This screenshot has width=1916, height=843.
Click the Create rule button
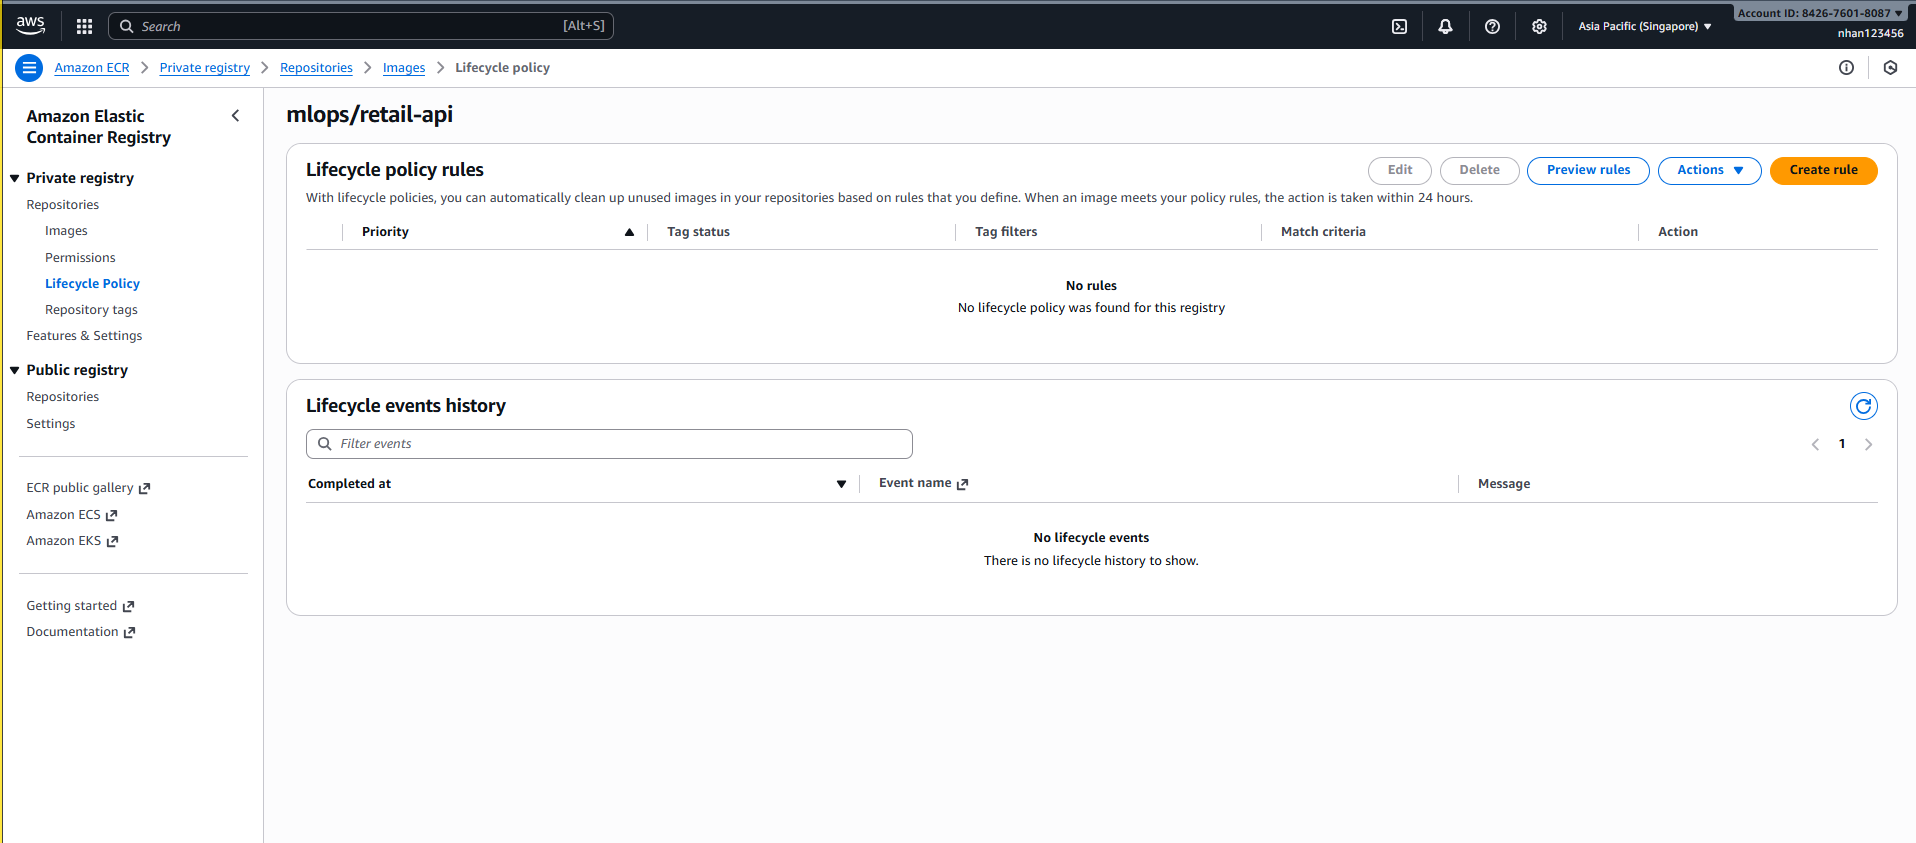[x=1823, y=170]
